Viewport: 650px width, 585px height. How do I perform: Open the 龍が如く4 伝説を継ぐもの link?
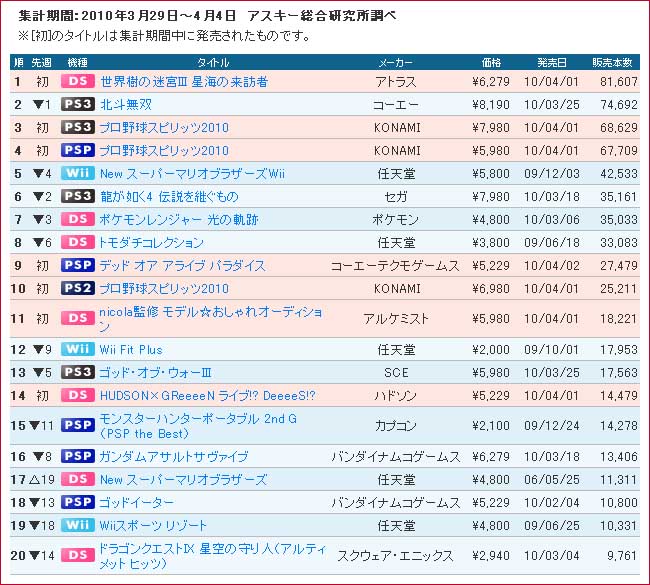click(169, 197)
